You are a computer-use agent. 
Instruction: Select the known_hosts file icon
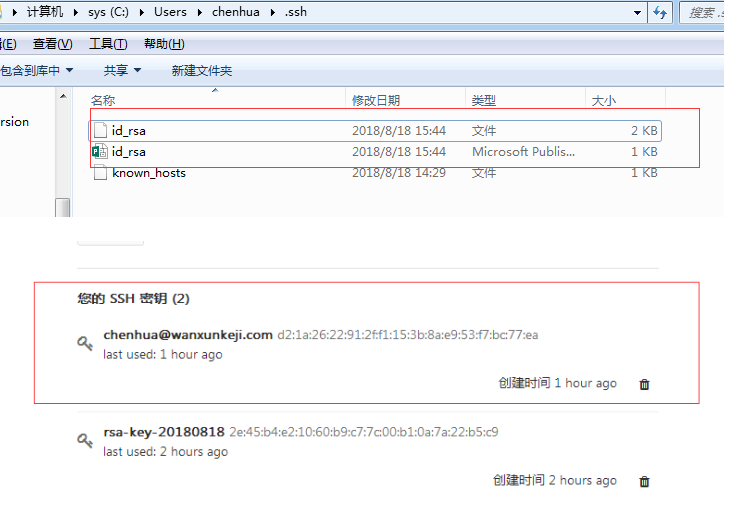click(100, 173)
